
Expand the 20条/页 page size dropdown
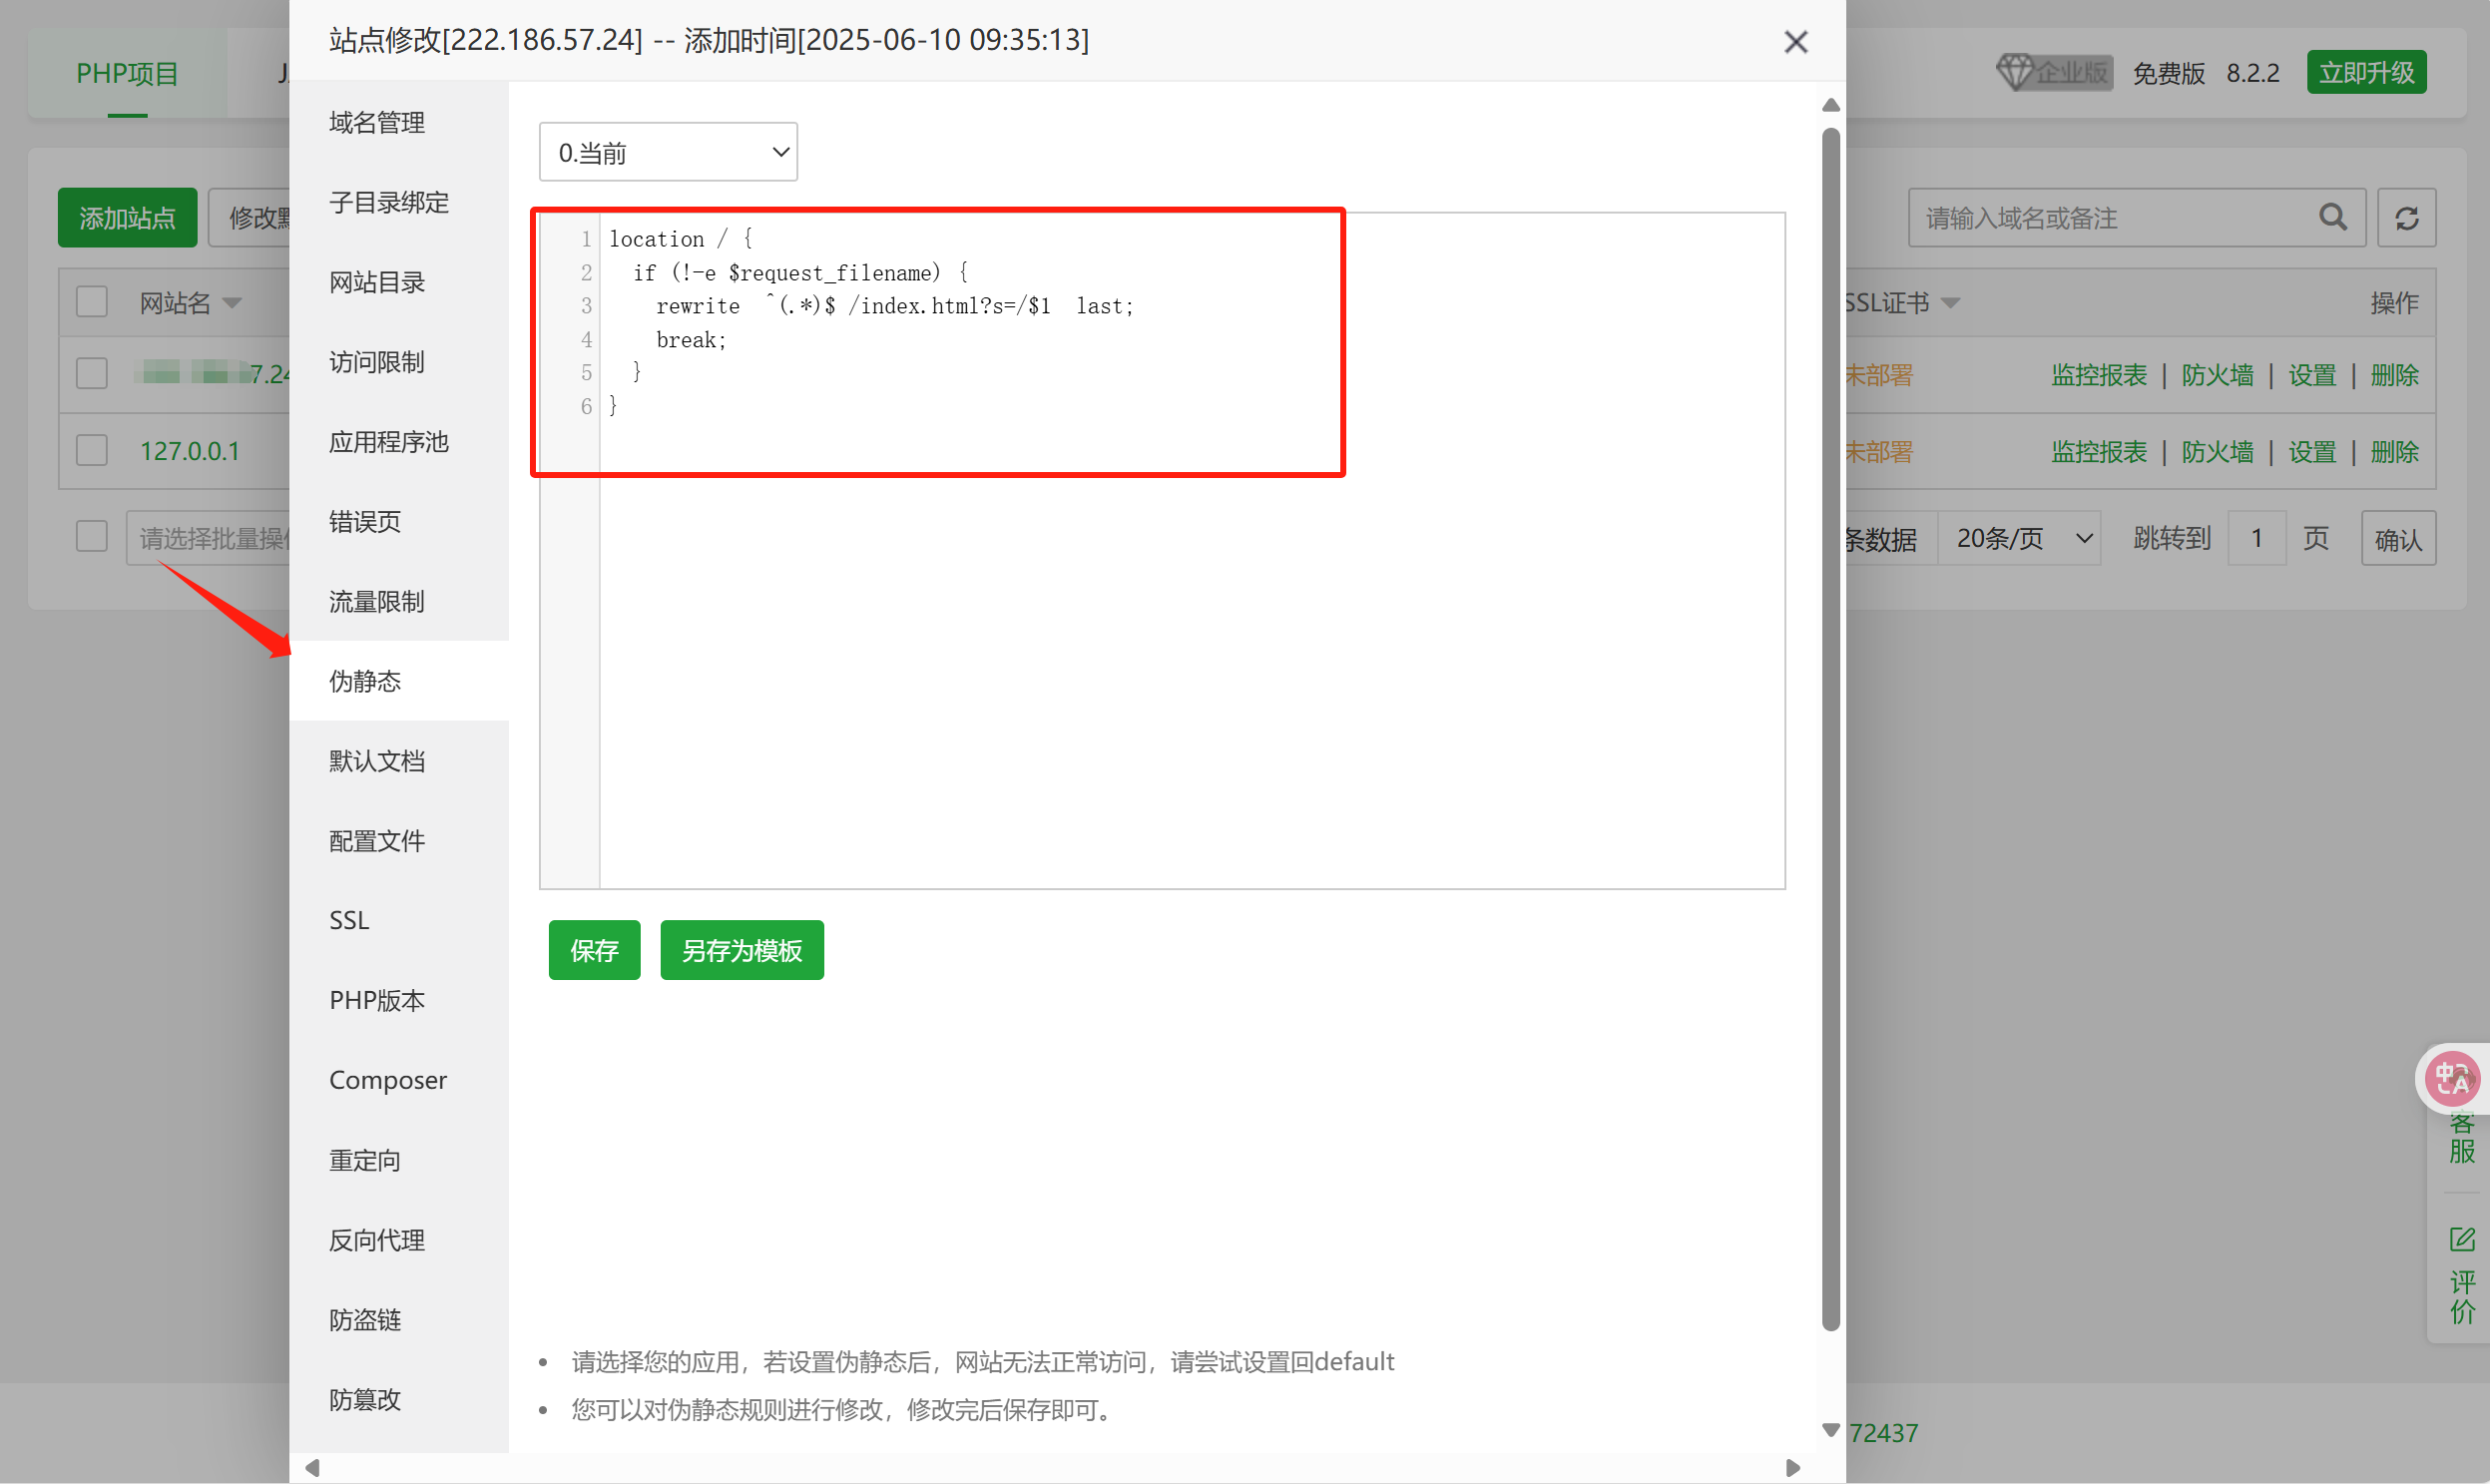pyautogui.click(x=2020, y=538)
